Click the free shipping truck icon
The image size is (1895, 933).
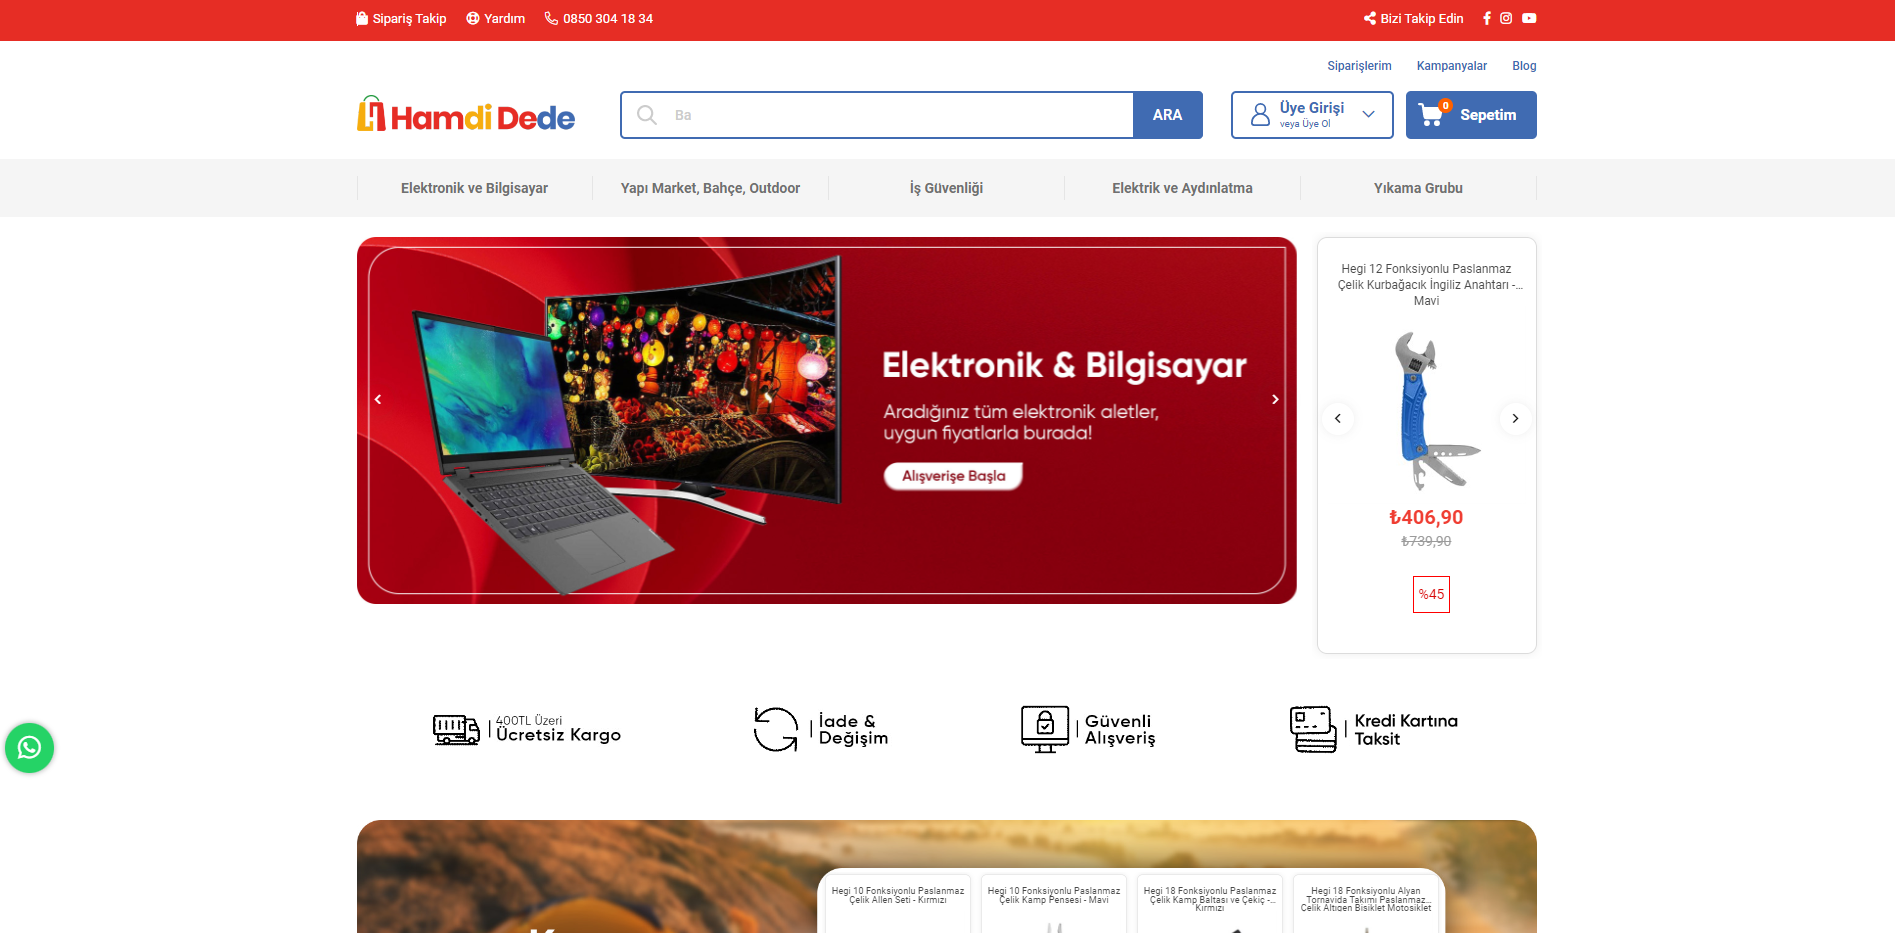[x=456, y=729]
